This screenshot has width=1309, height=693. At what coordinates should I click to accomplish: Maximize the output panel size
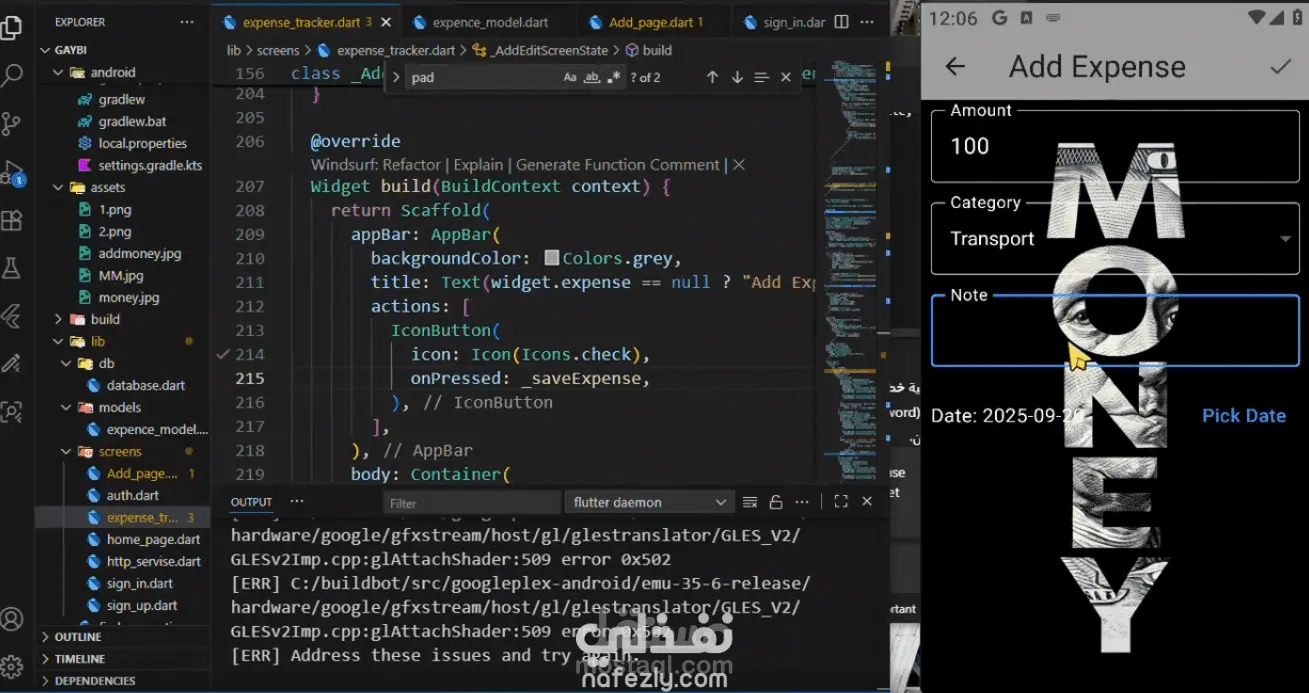[x=841, y=502]
